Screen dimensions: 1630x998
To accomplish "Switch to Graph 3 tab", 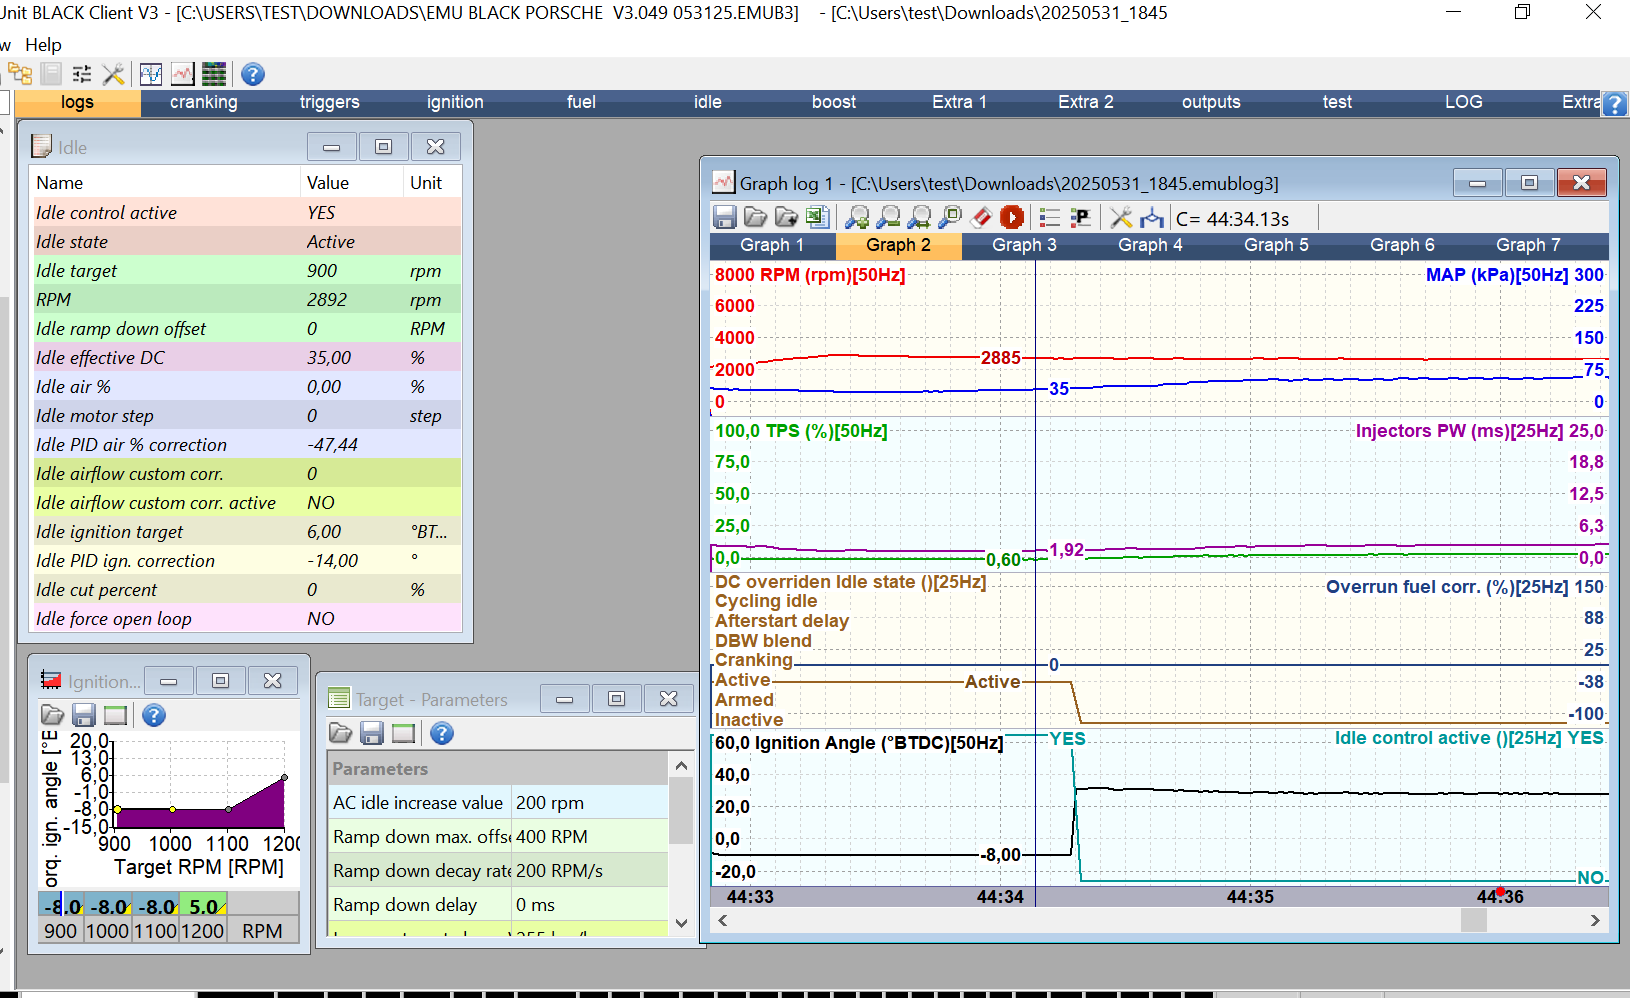I will [1024, 245].
